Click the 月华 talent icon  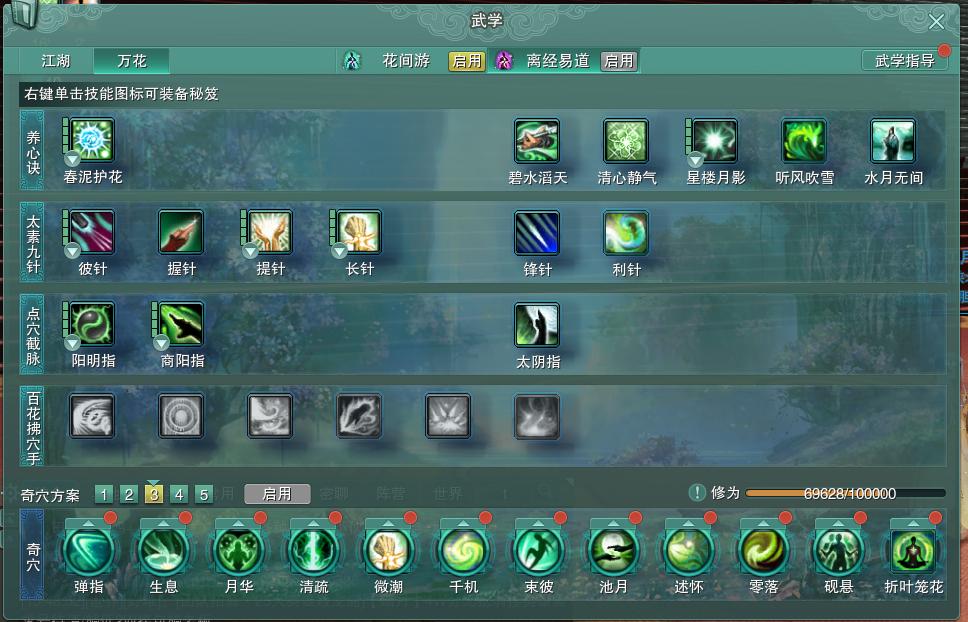point(239,551)
